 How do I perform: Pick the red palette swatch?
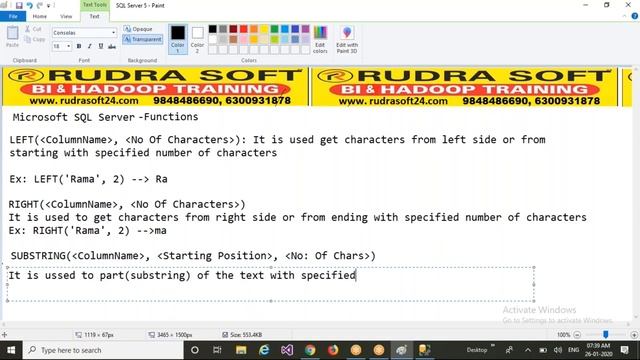244,29
